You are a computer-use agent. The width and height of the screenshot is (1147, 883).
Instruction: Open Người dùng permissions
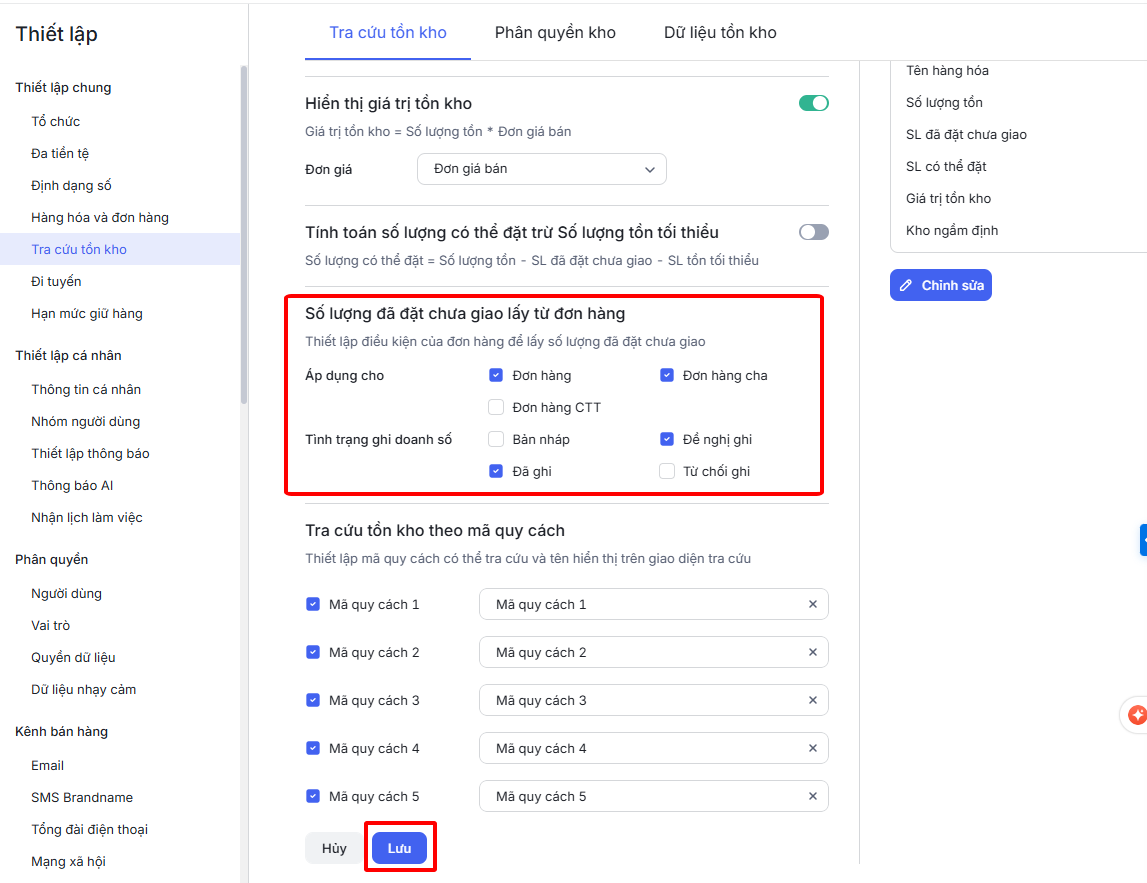click(66, 593)
